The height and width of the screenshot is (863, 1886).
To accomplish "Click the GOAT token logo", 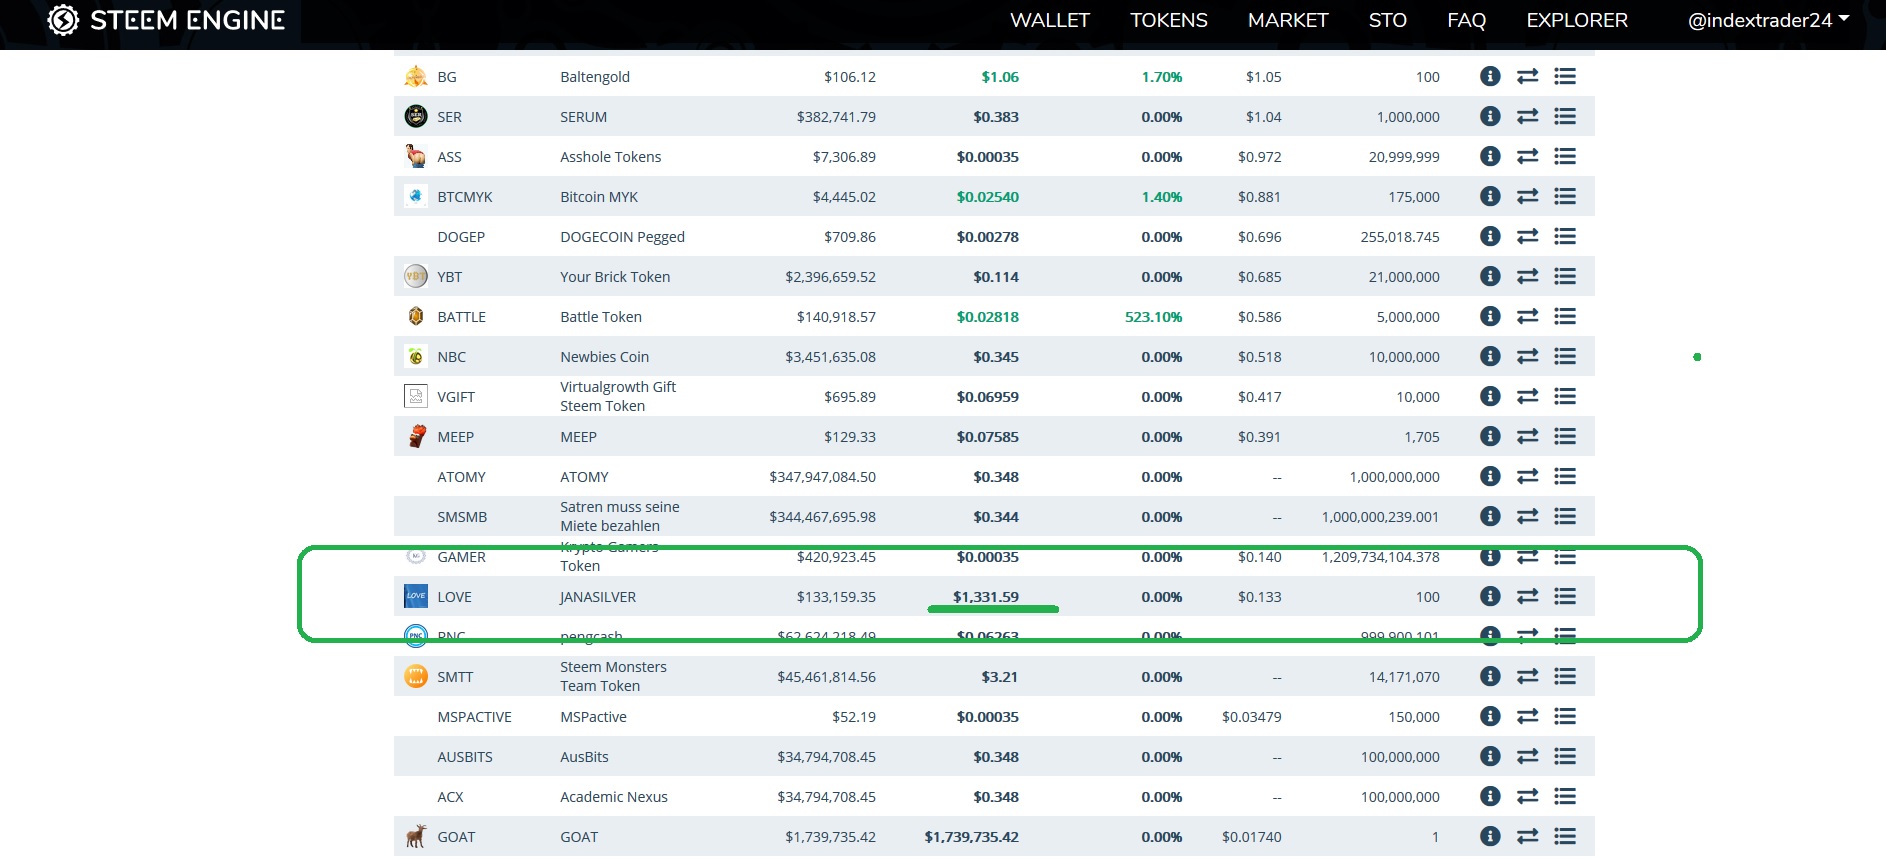I will point(415,836).
